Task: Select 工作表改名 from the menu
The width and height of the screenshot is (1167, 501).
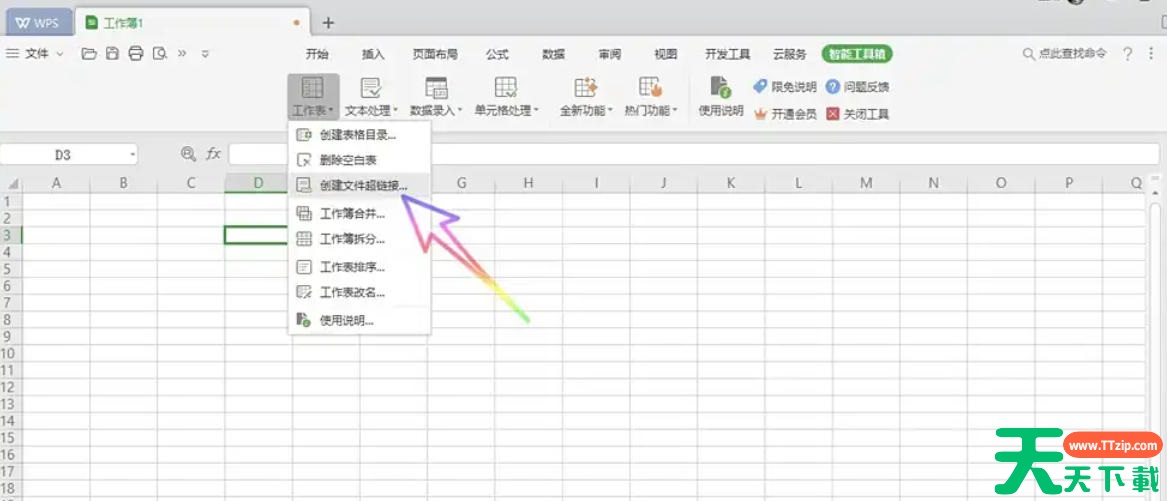Action: pyautogui.click(x=359, y=293)
